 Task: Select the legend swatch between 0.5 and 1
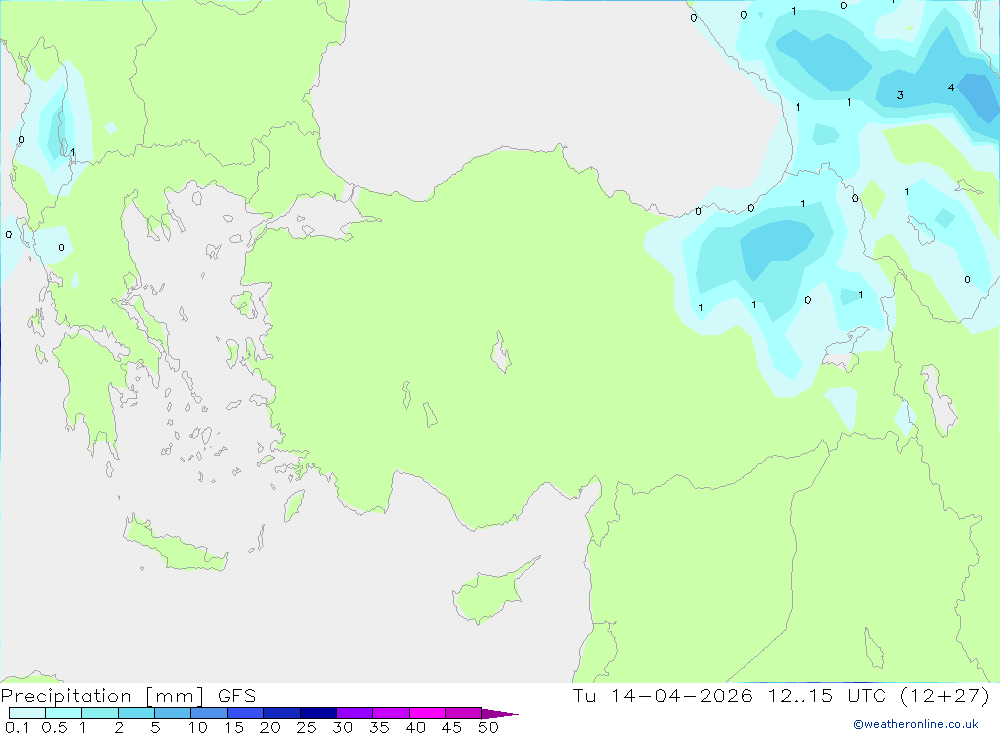[64, 713]
